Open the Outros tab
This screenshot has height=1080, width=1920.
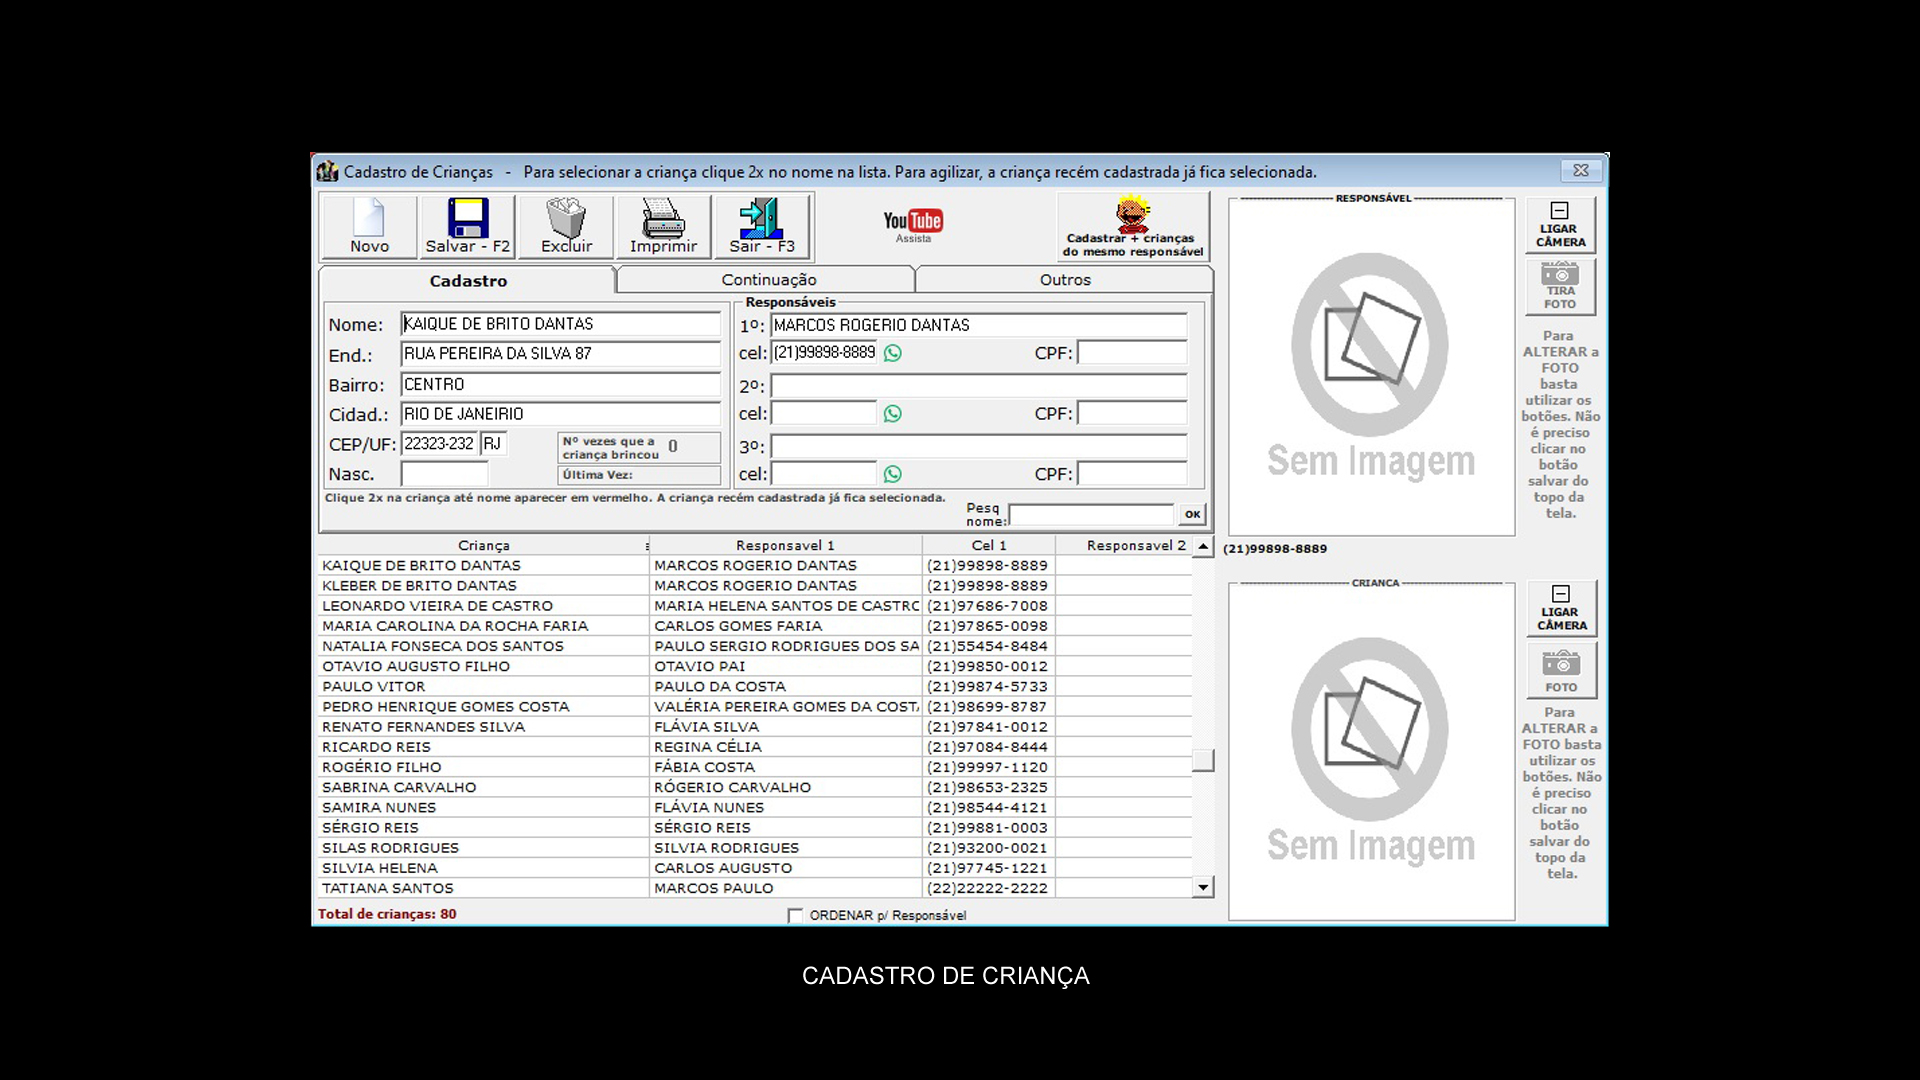coord(1064,280)
